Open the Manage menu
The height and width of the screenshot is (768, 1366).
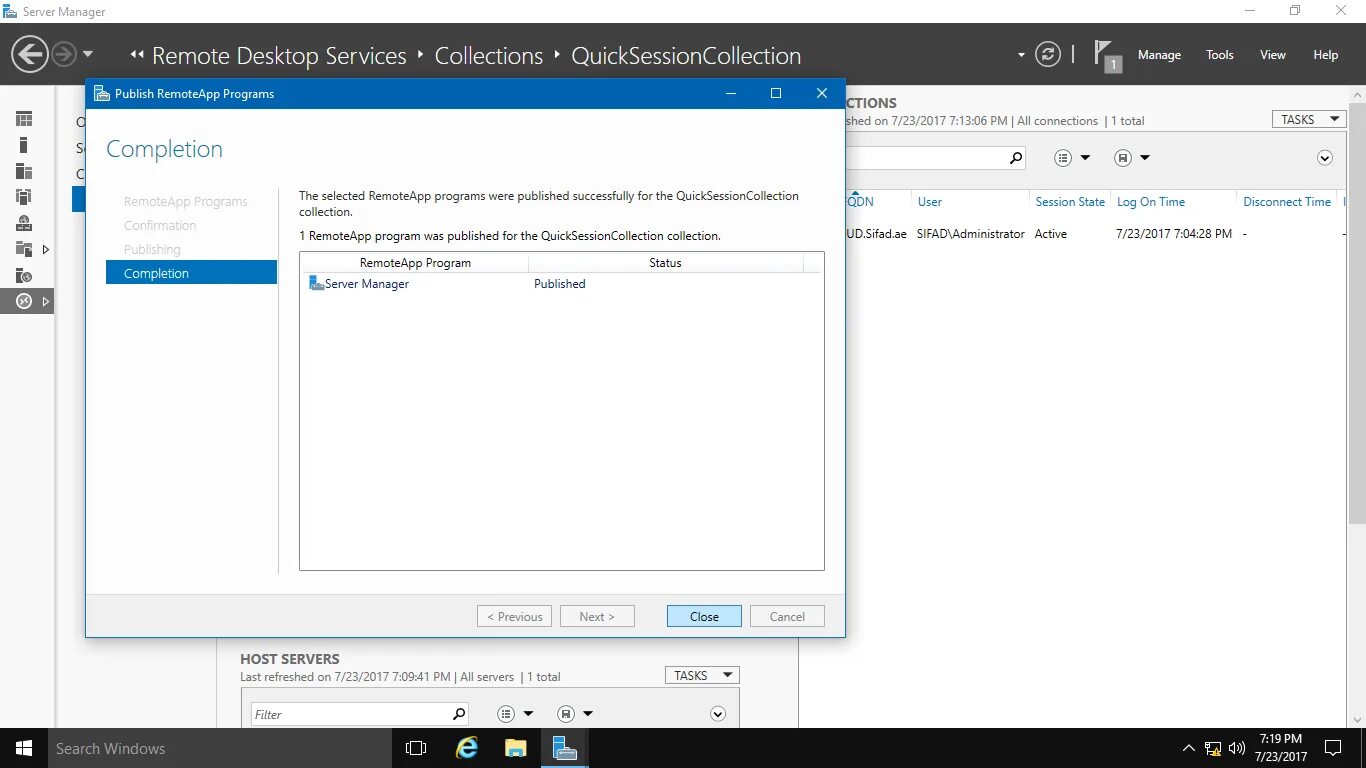pyautogui.click(x=1159, y=55)
